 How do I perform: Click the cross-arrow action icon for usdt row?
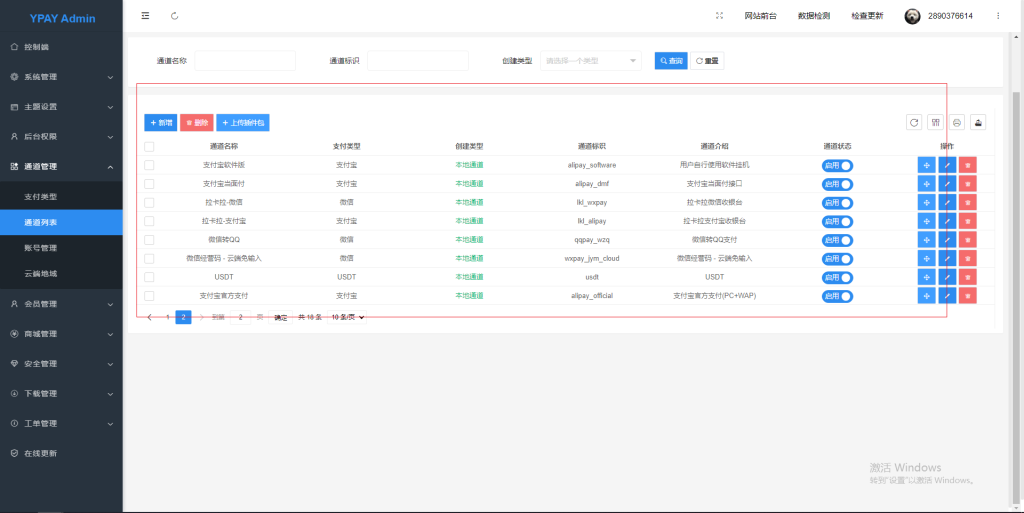[927, 277]
